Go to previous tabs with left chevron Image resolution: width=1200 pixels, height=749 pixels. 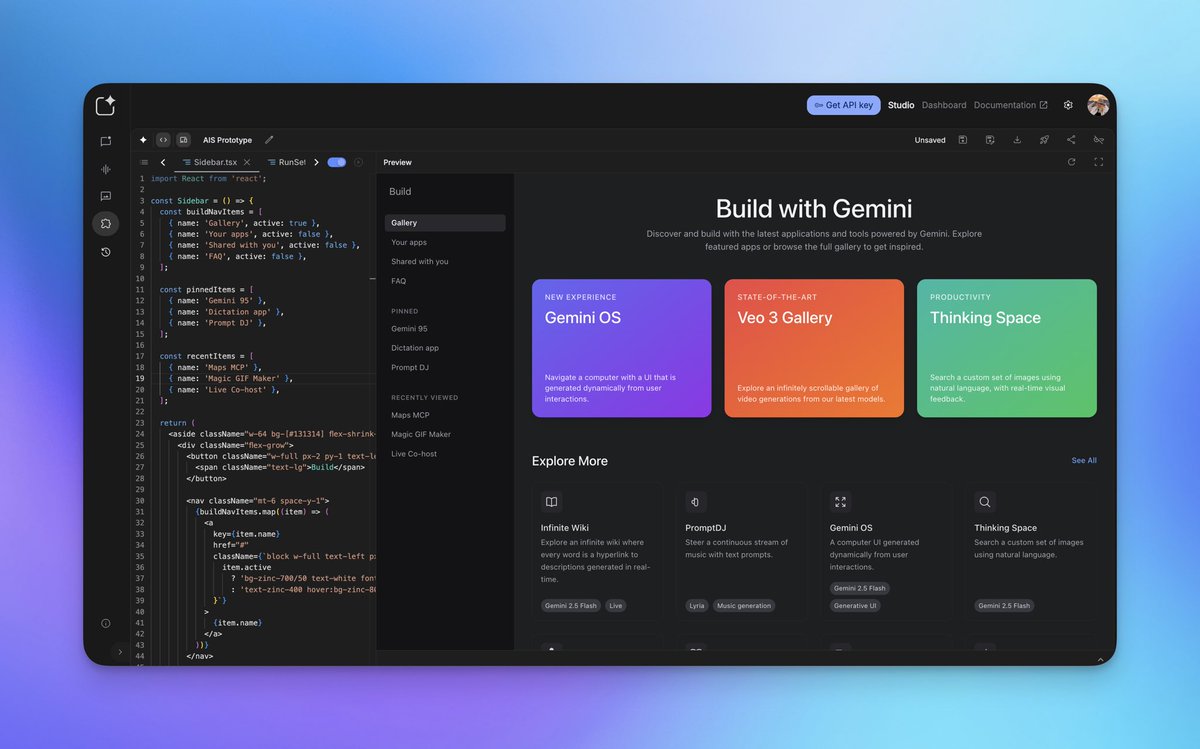pyautogui.click(x=163, y=162)
